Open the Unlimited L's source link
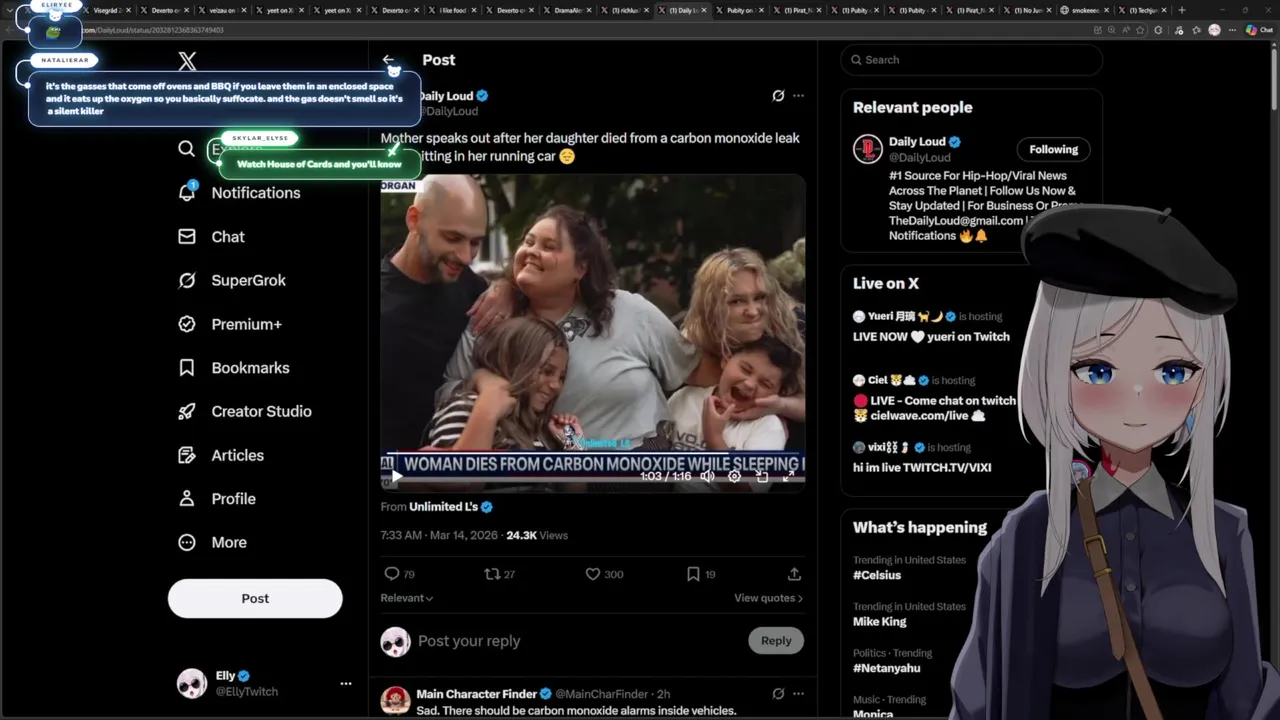 (443, 507)
